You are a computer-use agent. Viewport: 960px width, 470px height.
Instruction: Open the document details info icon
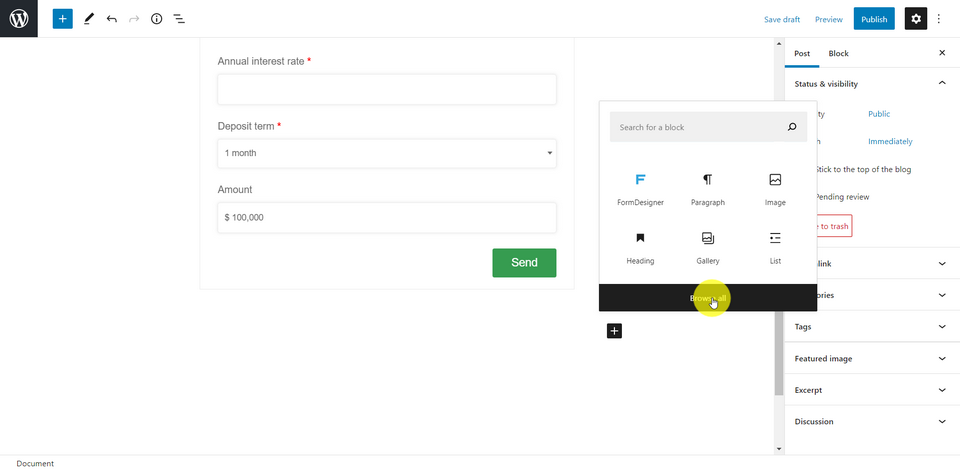point(156,19)
